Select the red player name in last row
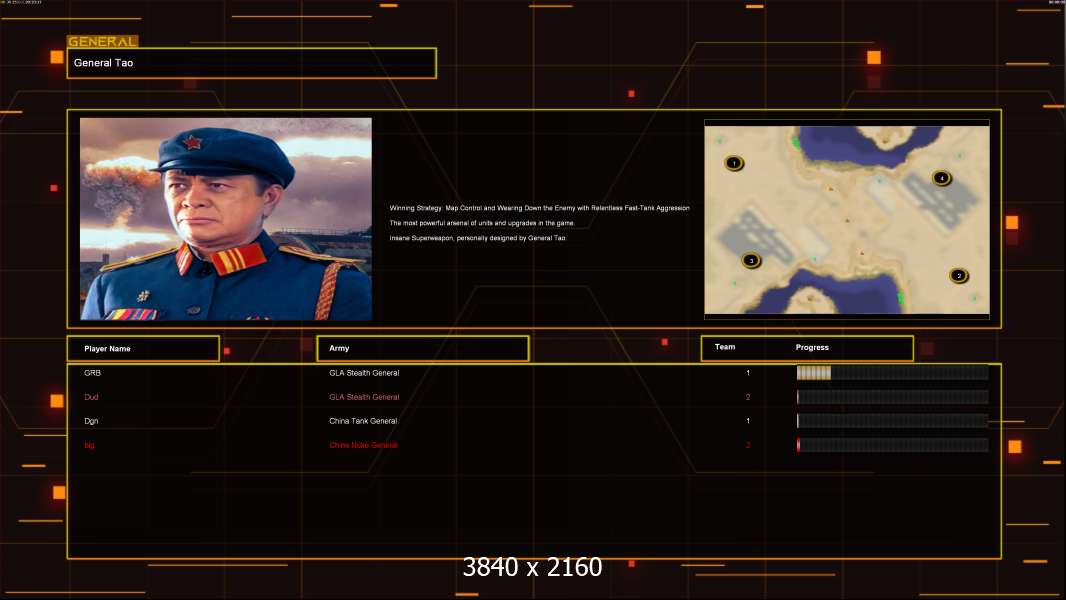The height and width of the screenshot is (600, 1066). [x=89, y=445]
